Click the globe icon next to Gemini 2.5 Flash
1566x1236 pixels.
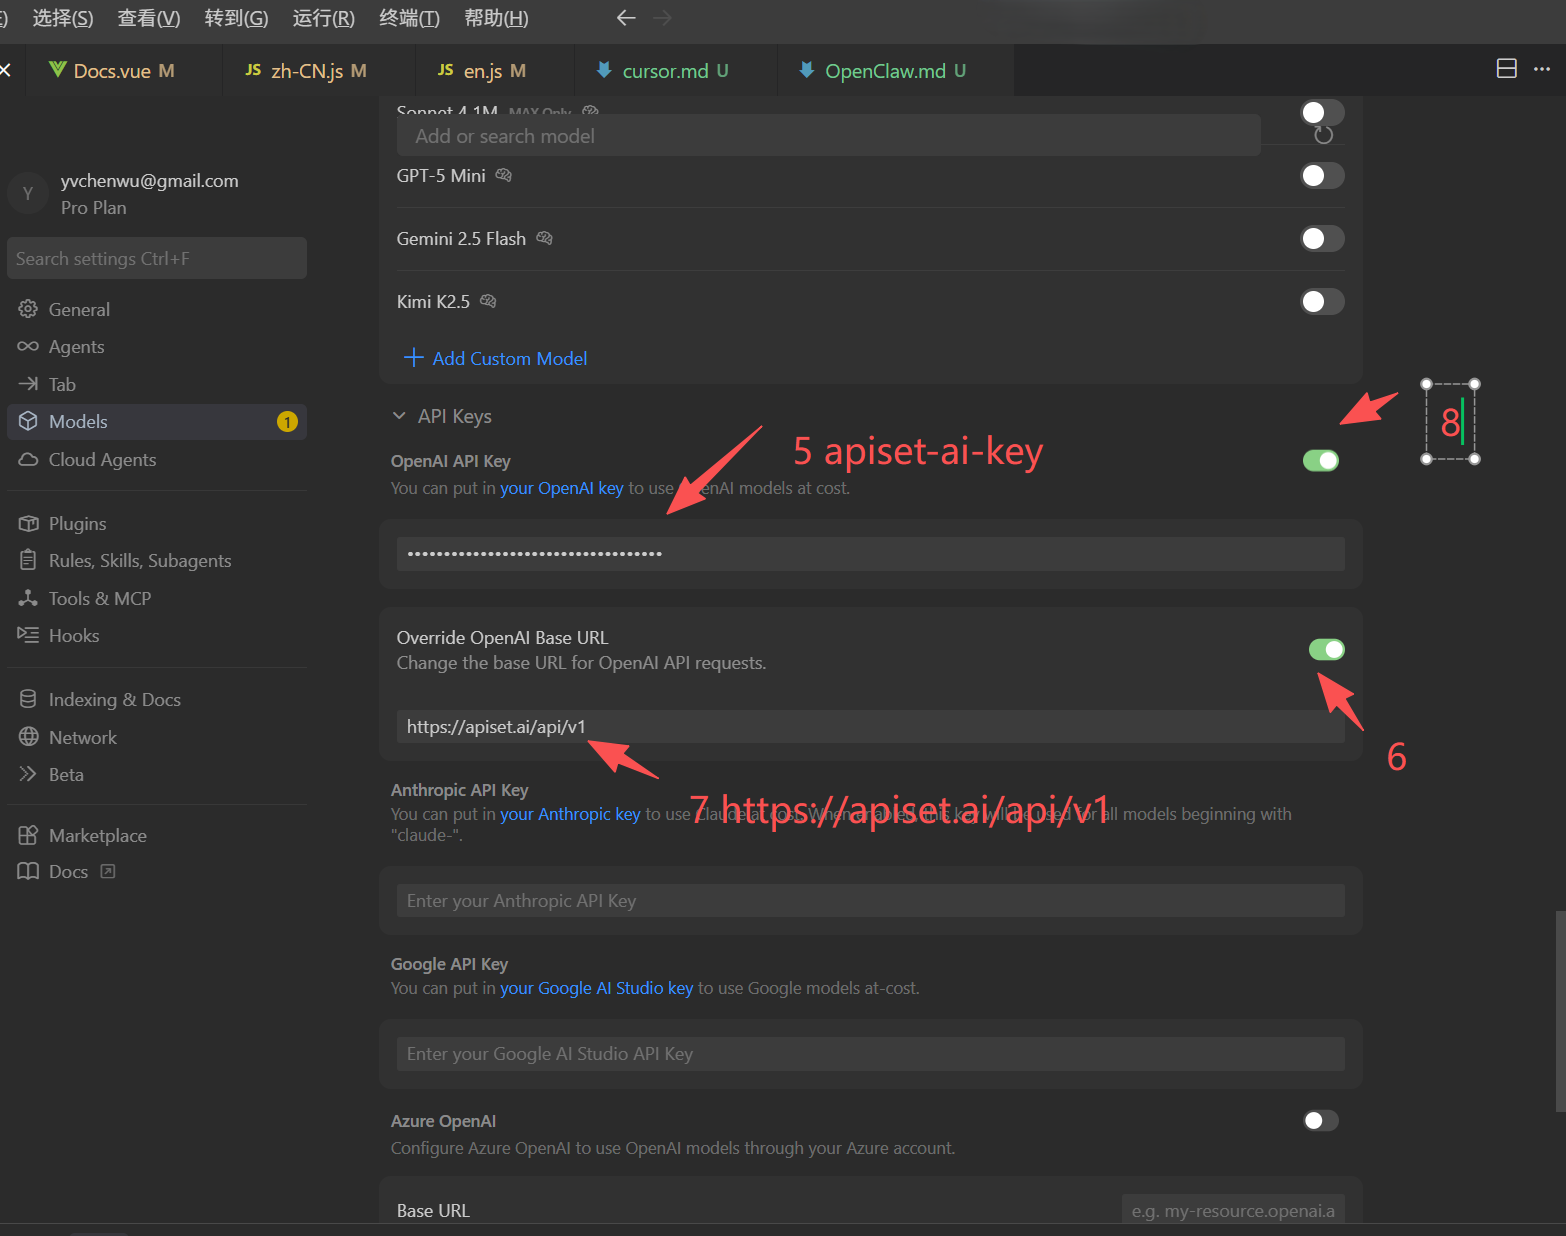(x=544, y=238)
